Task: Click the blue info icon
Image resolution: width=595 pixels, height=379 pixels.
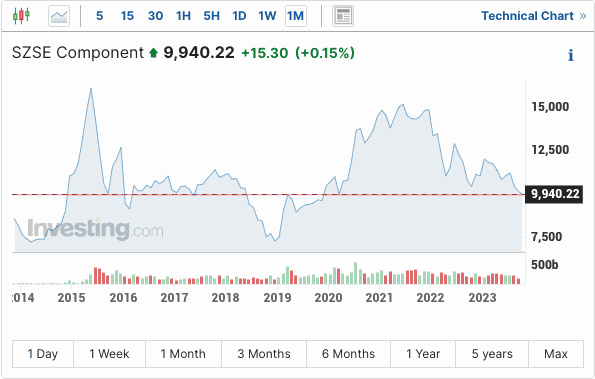Action: click(571, 55)
